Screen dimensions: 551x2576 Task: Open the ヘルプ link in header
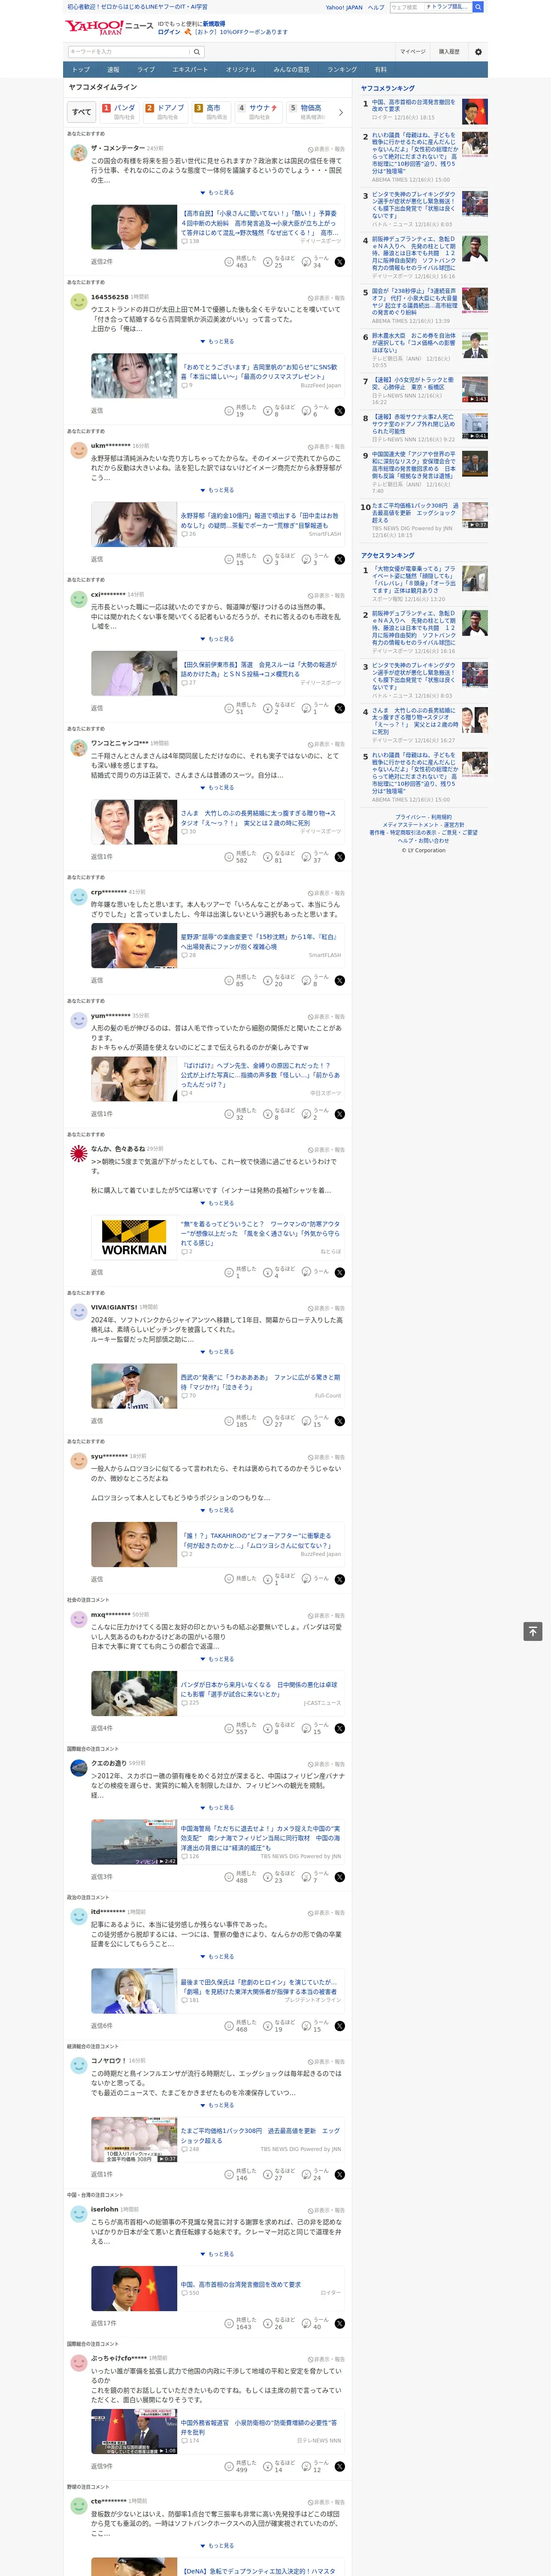click(376, 7)
